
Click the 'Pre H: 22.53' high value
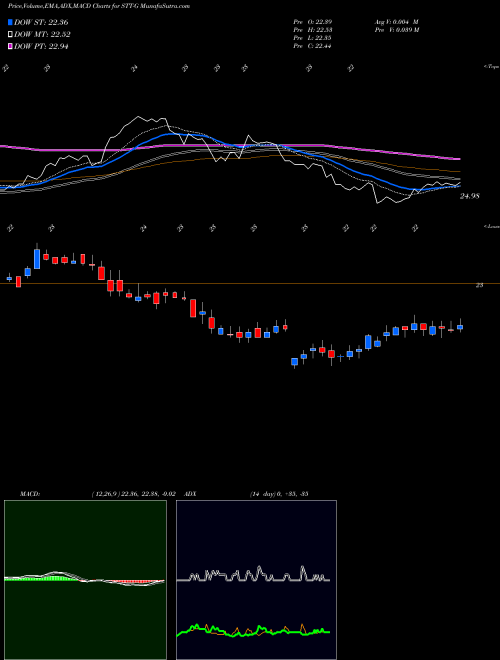click(x=312, y=30)
